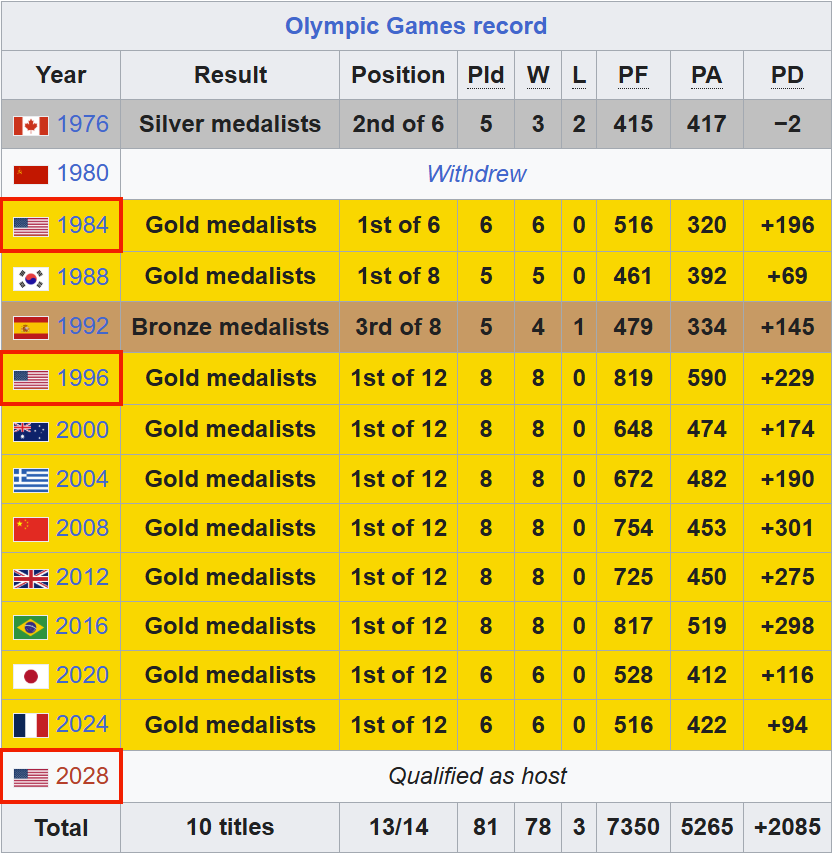Select the 392 points-against value in 1988
The width and height of the screenshot is (834, 855).
(707, 276)
